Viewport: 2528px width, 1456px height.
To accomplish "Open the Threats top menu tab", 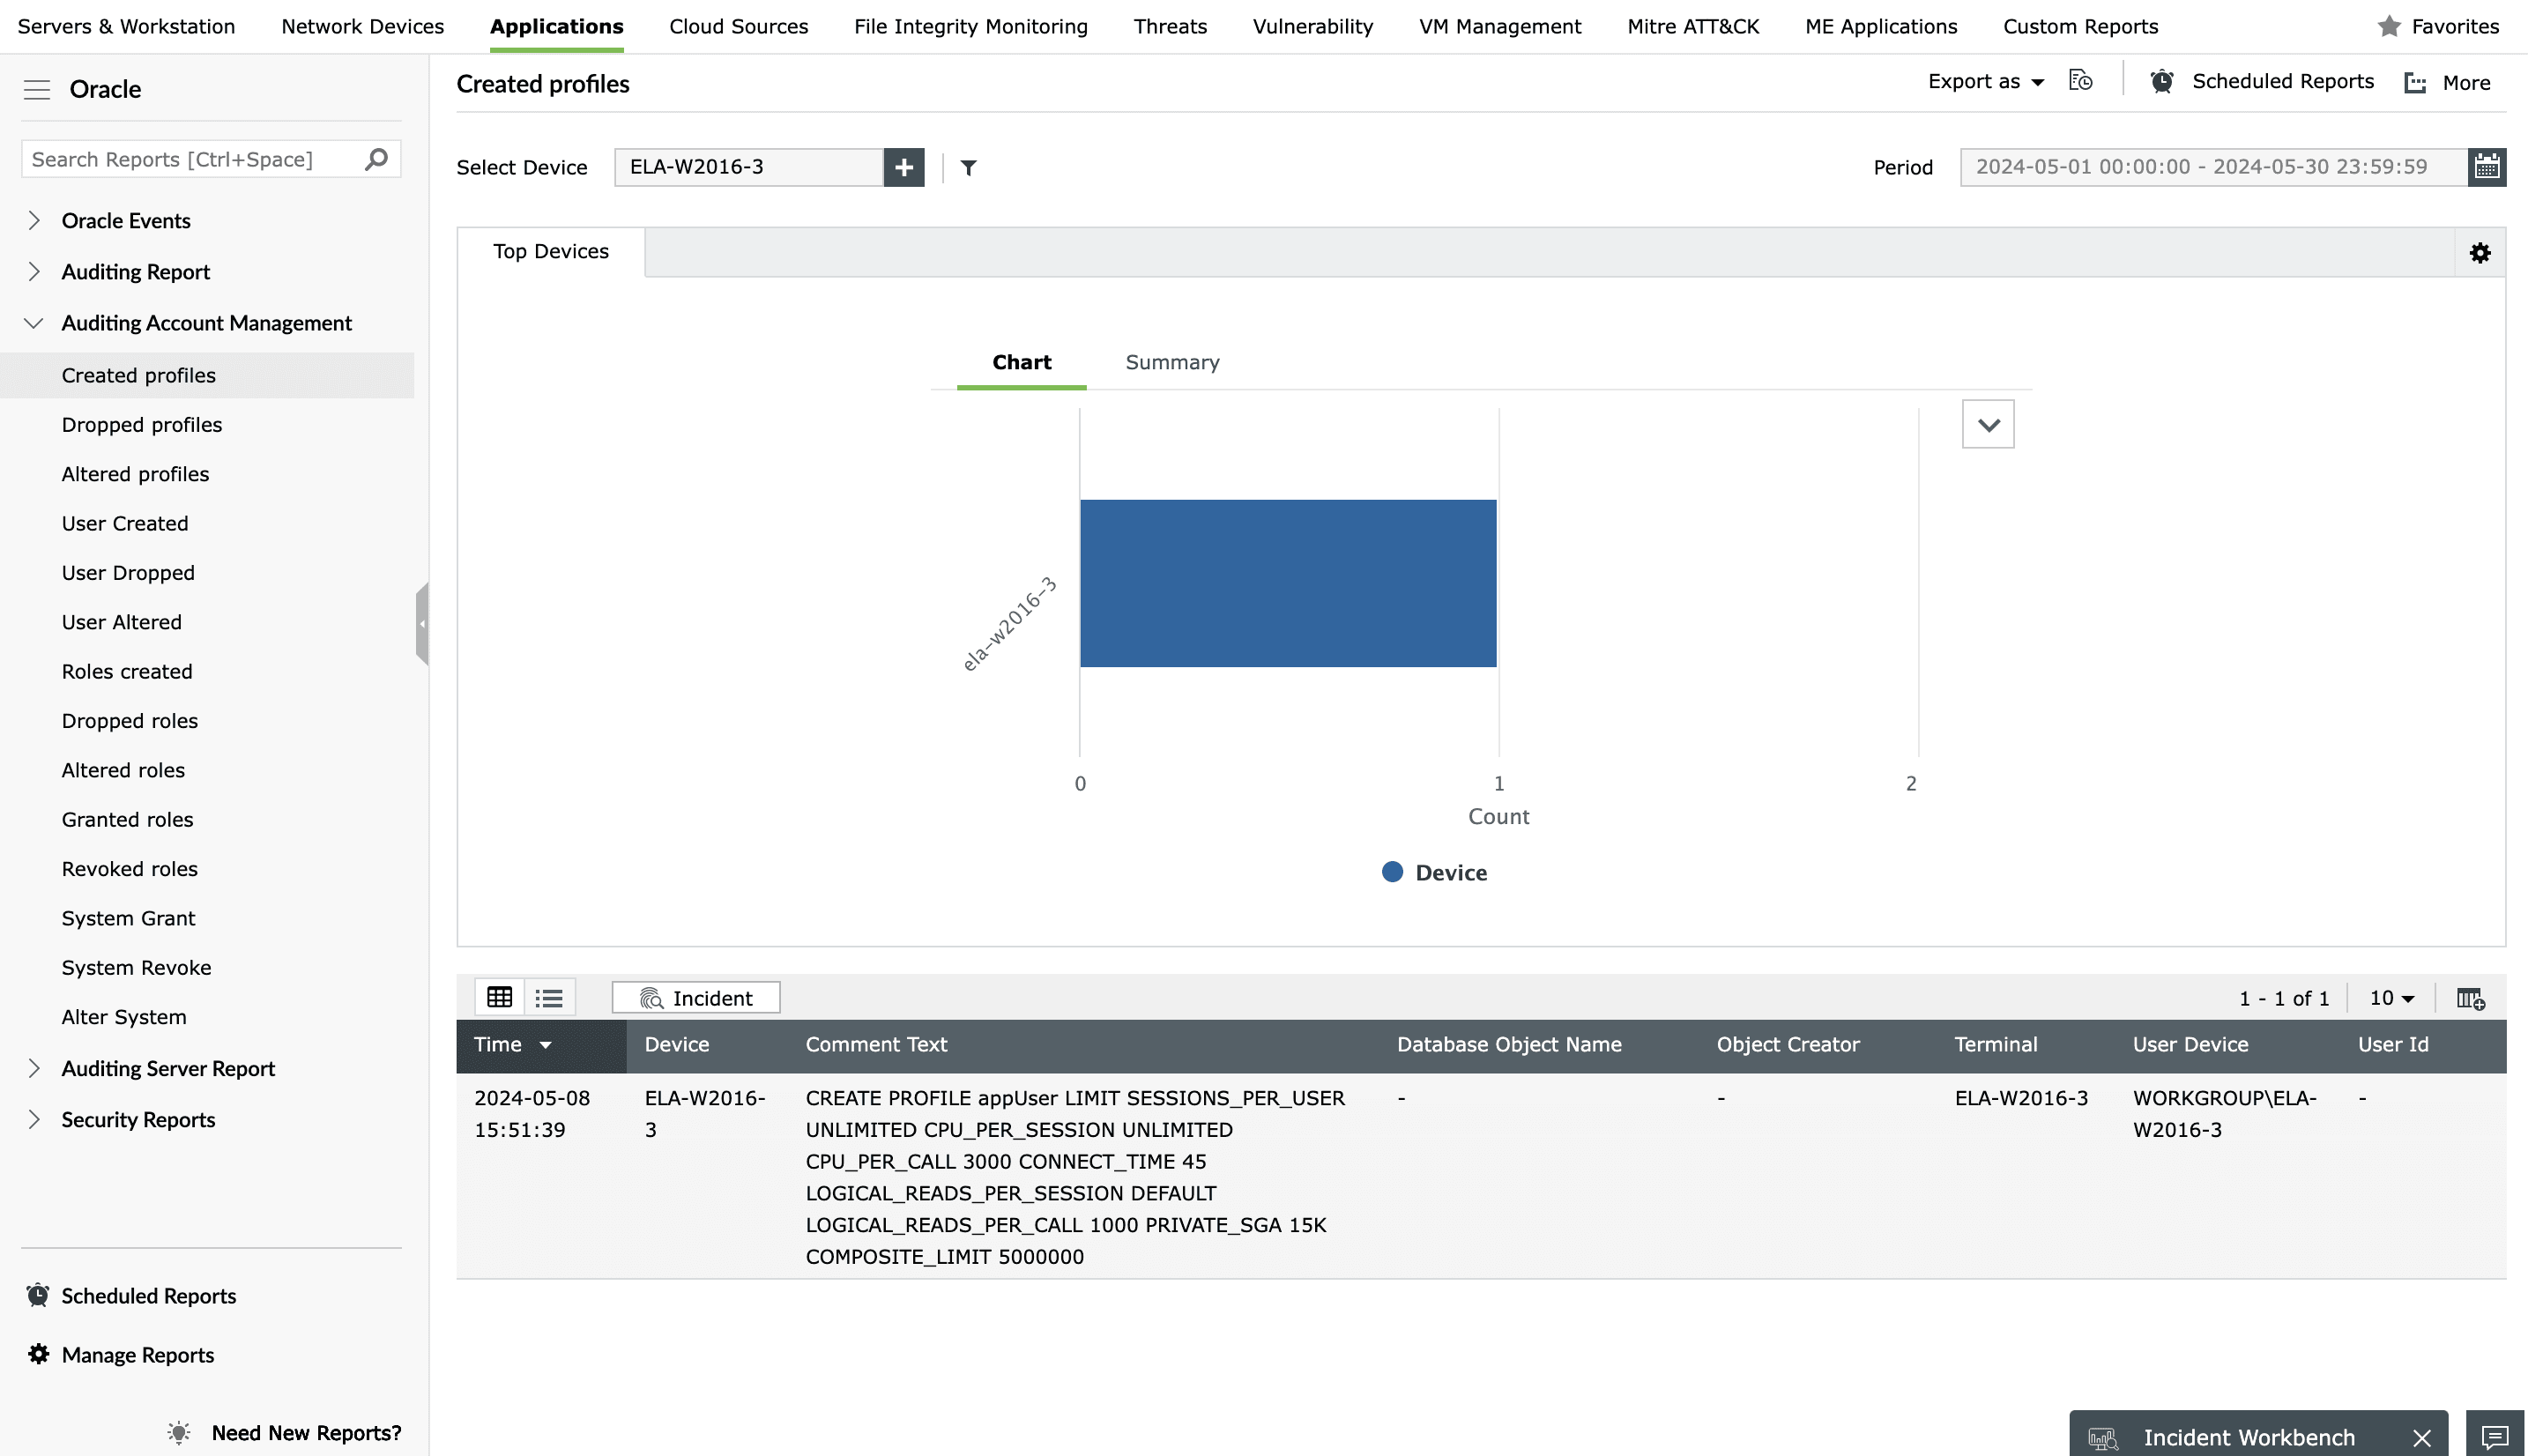I will point(1170,26).
